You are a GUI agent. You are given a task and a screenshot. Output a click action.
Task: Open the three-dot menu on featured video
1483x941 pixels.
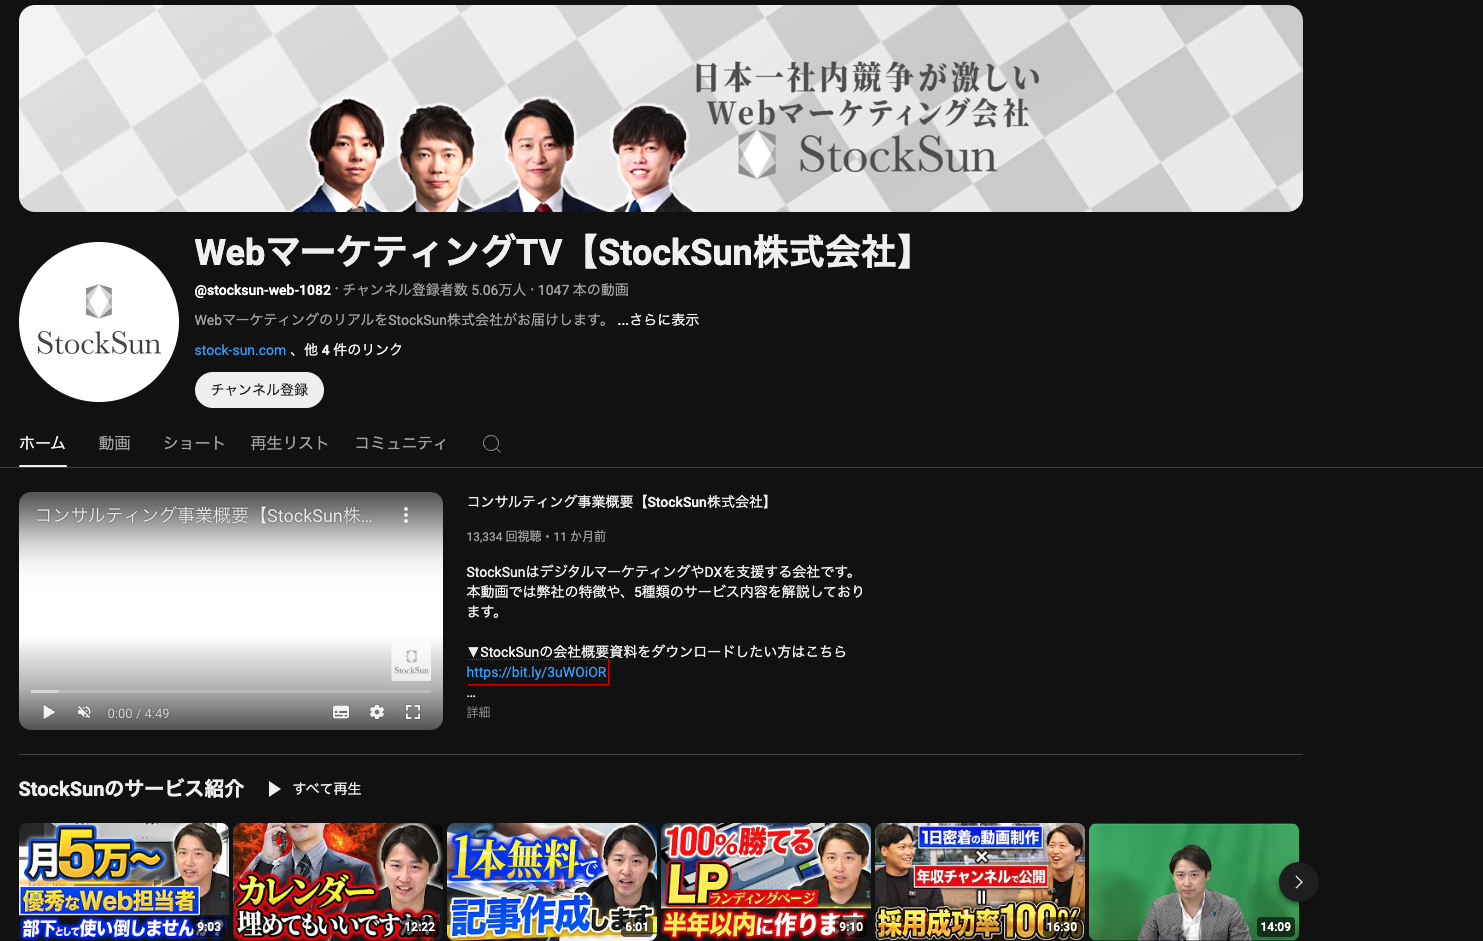coord(406,515)
